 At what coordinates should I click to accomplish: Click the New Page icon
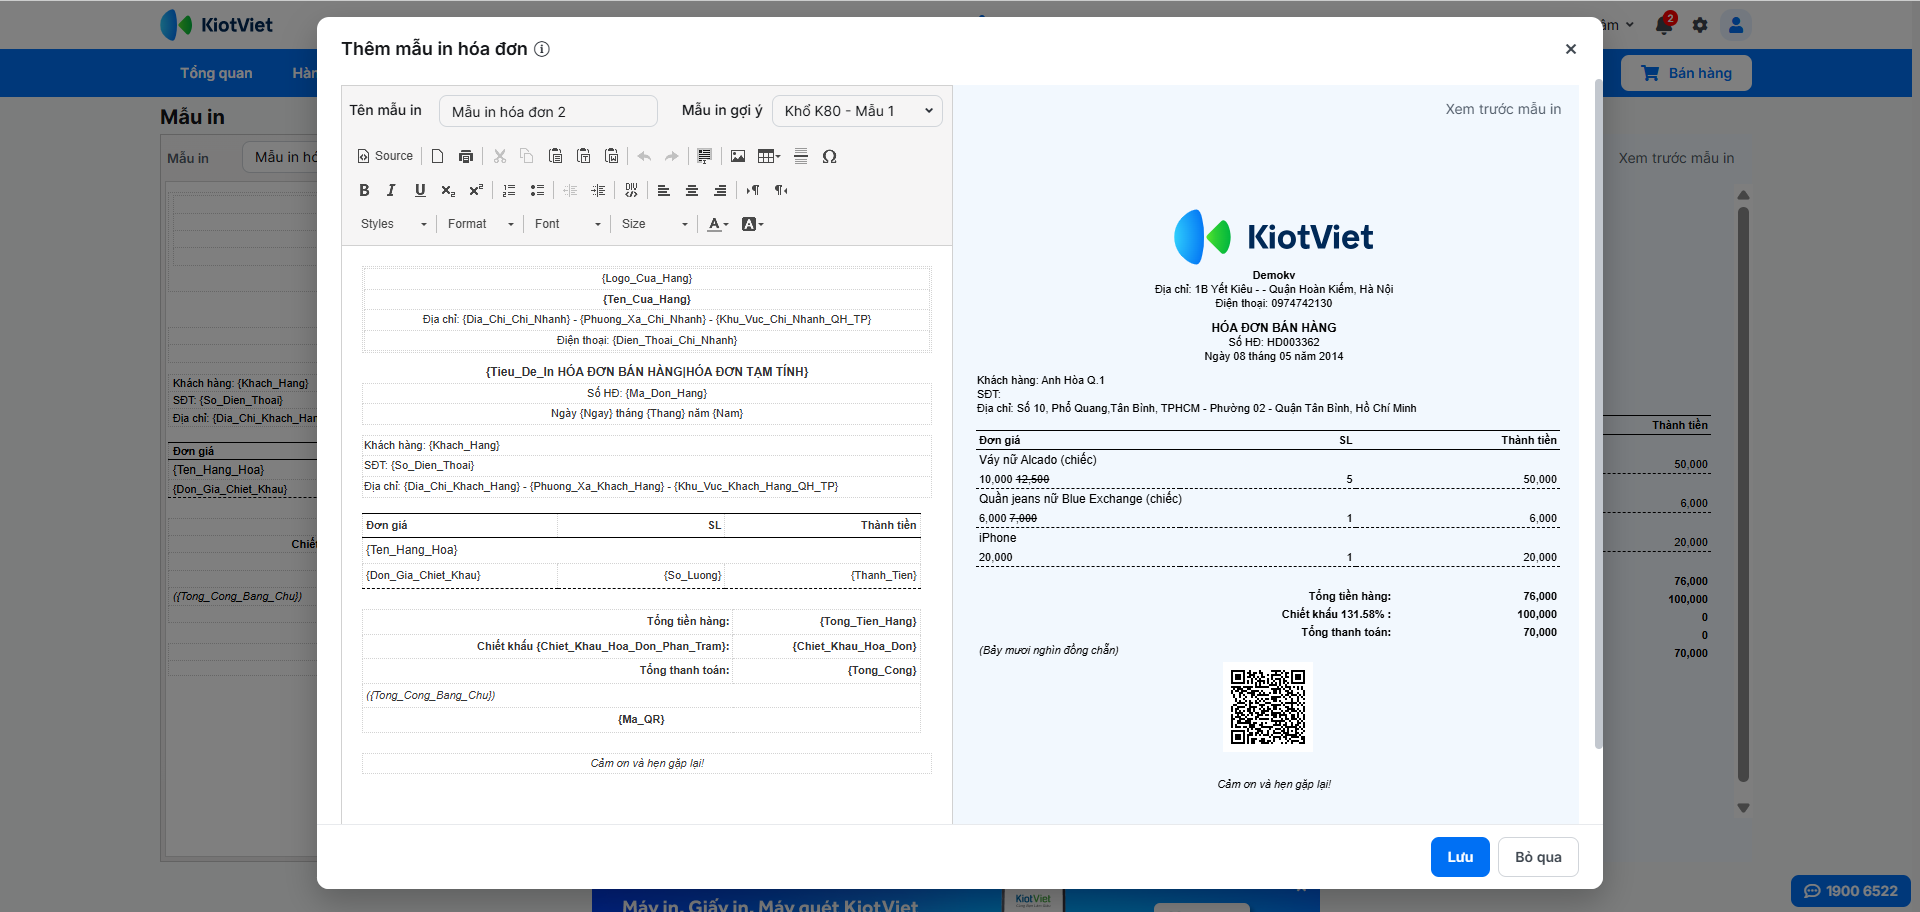click(x=438, y=156)
